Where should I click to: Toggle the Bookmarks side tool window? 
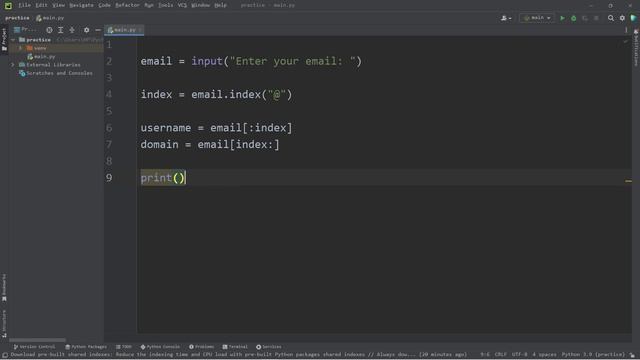point(4,288)
